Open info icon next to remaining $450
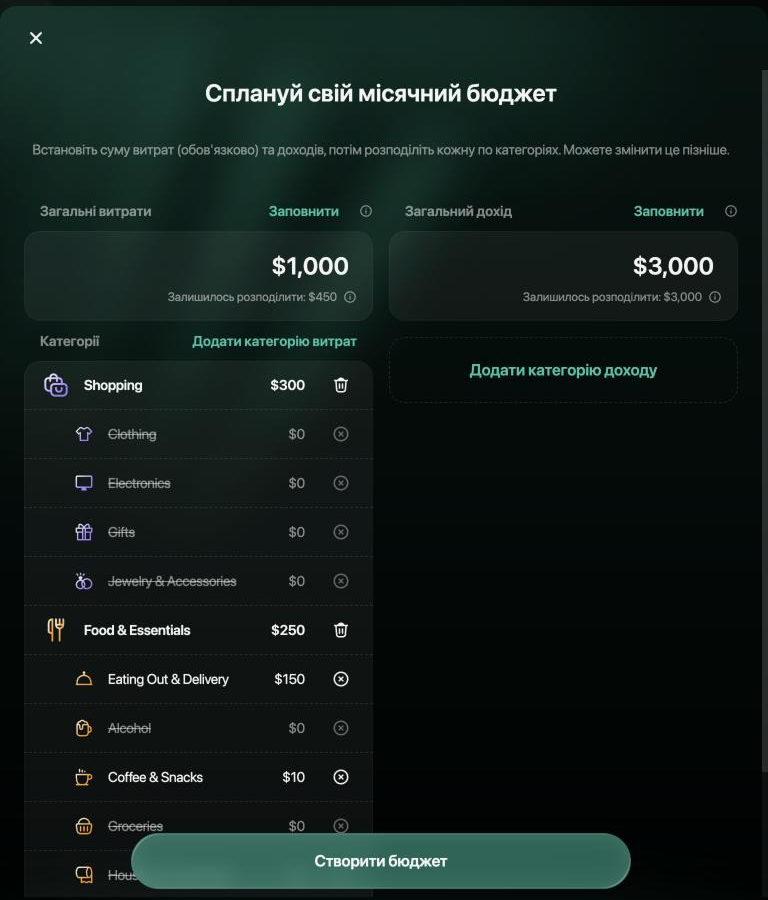Viewport: 768px width, 900px height. pos(350,297)
